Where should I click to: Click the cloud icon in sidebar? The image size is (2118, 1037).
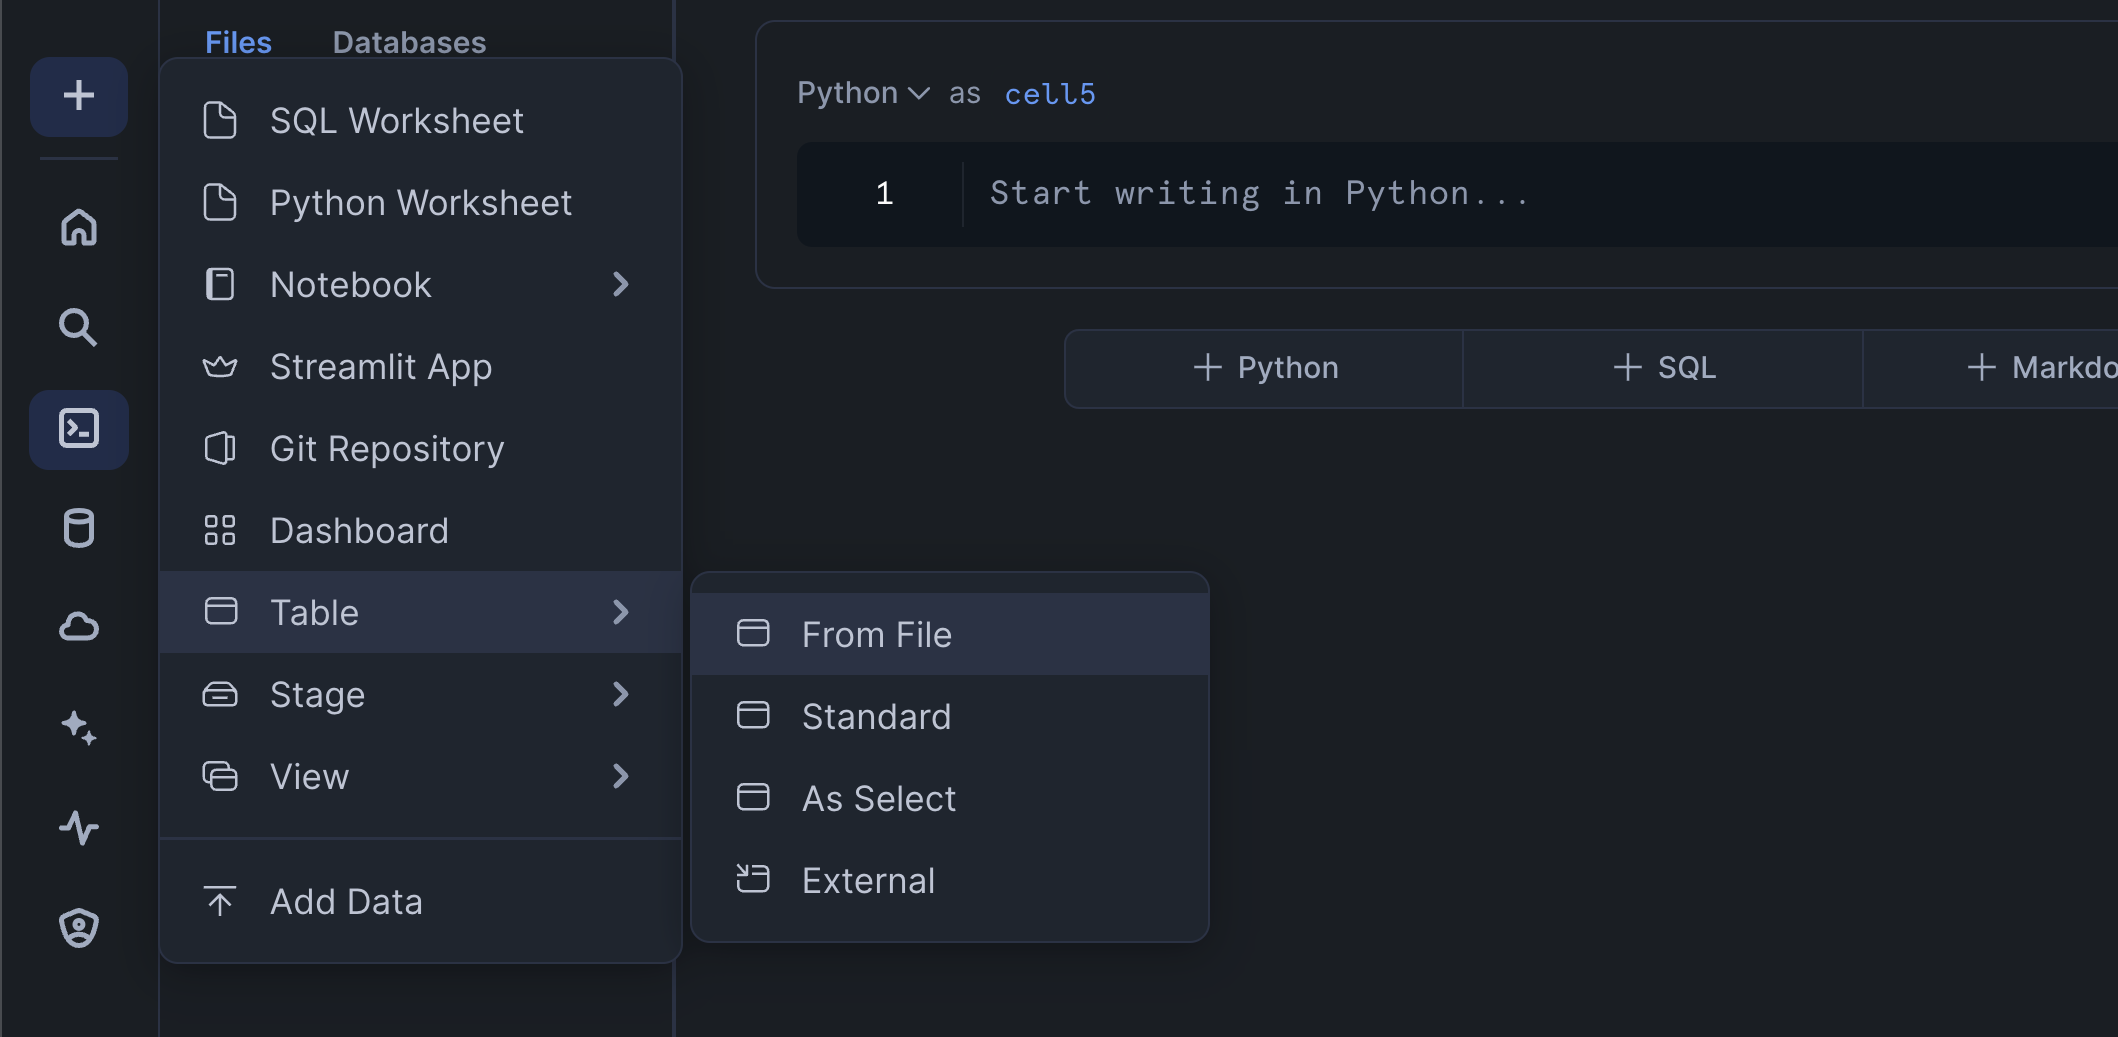(78, 627)
